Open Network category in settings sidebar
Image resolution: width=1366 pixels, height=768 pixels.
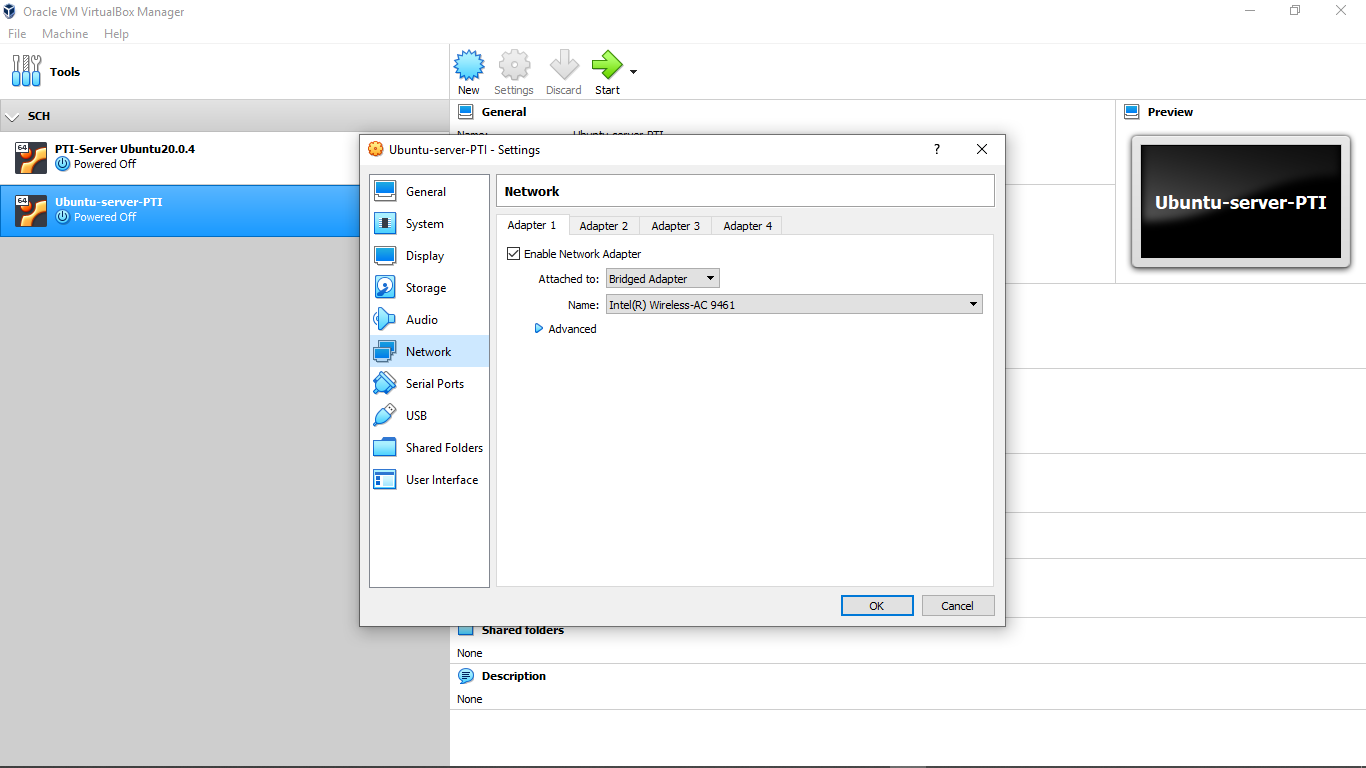pos(429,352)
